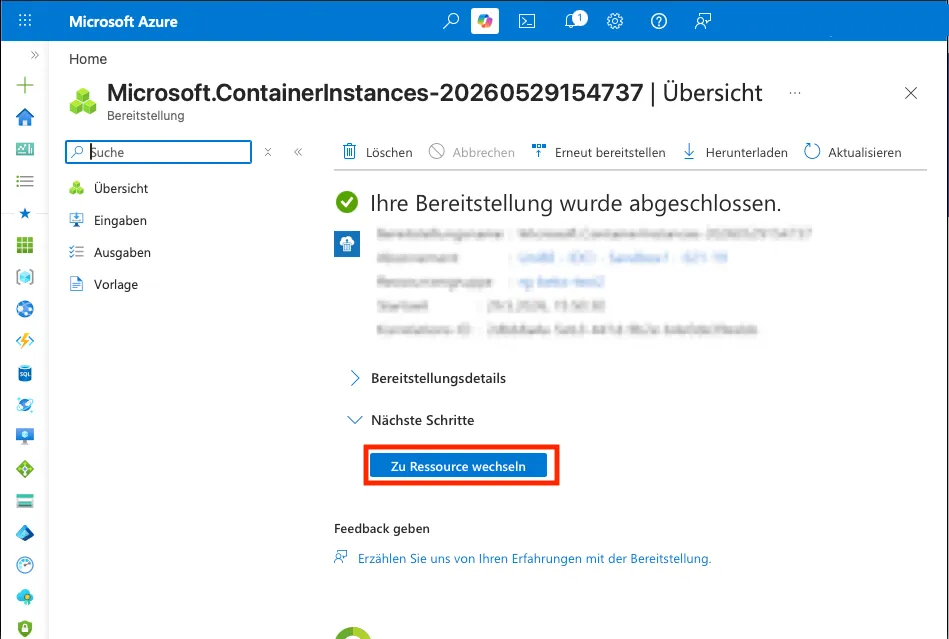The height and width of the screenshot is (639, 949).
Task: Expand Bereitstellungsdetails section
Action: (x=427, y=378)
